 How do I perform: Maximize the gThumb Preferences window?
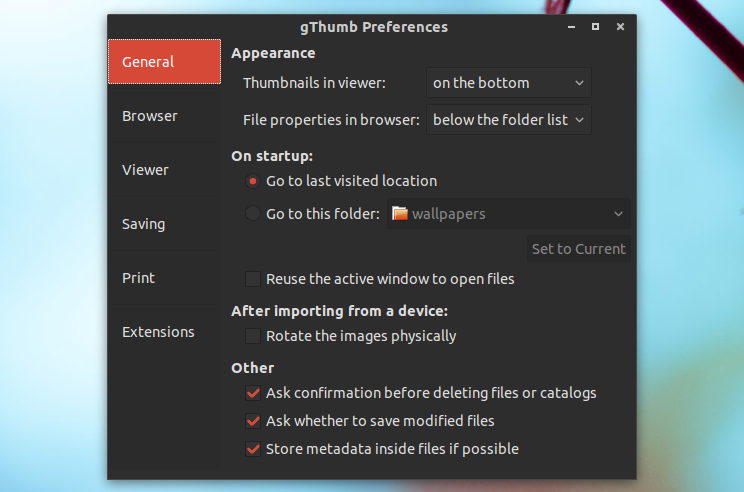click(595, 27)
